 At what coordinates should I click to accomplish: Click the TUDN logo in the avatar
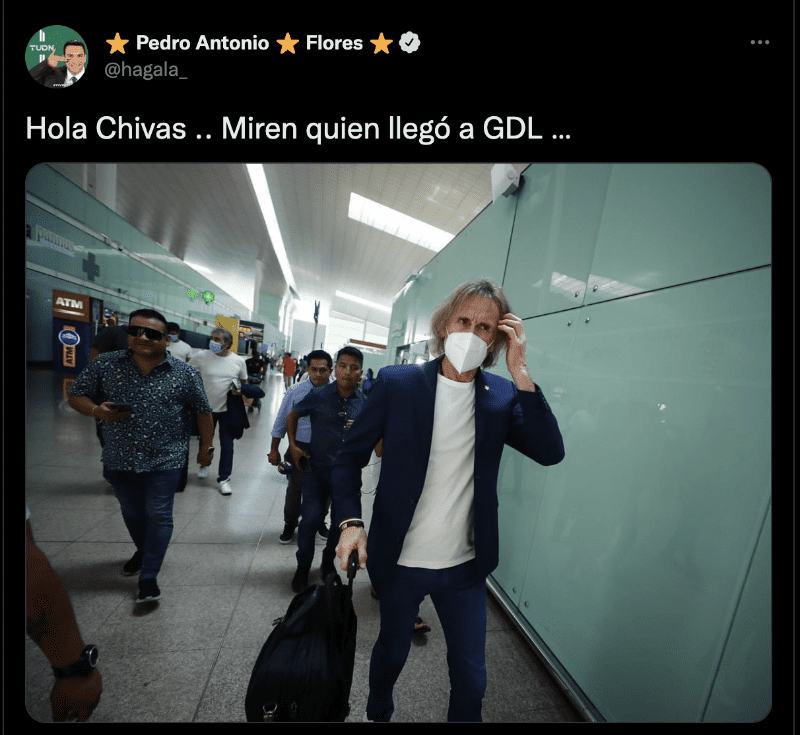coord(42,47)
